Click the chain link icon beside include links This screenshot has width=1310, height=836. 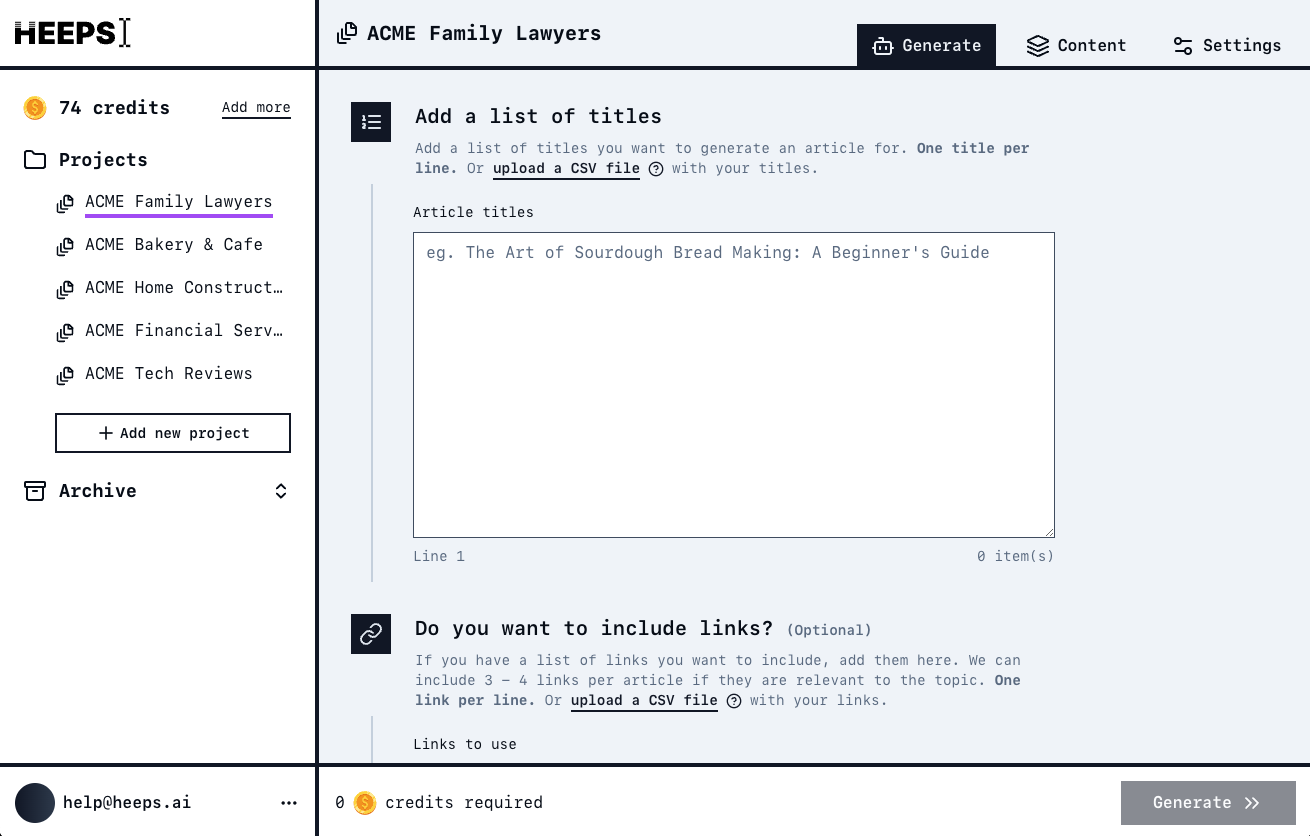pyautogui.click(x=371, y=634)
